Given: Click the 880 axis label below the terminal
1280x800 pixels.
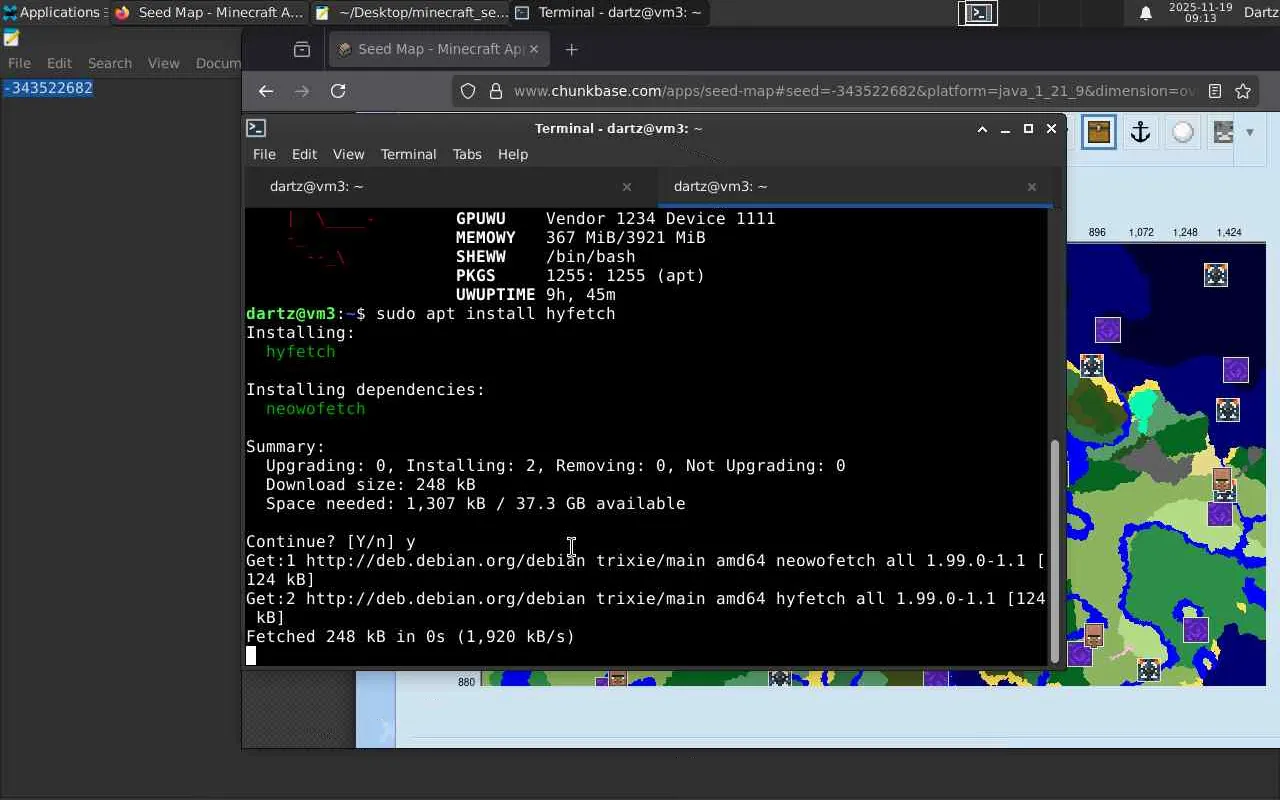Looking at the screenshot, I should tap(466, 682).
